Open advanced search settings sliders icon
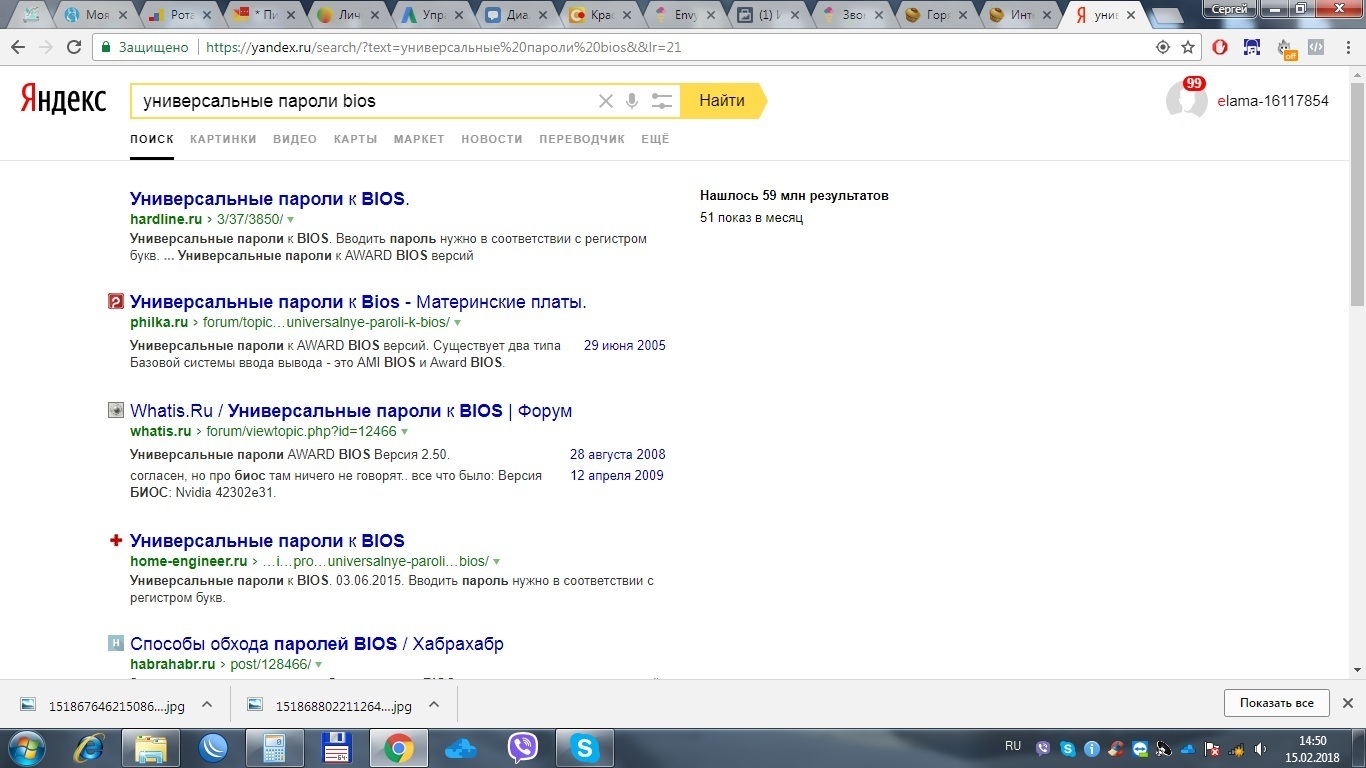Viewport: 1366px width, 768px height. tap(662, 101)
